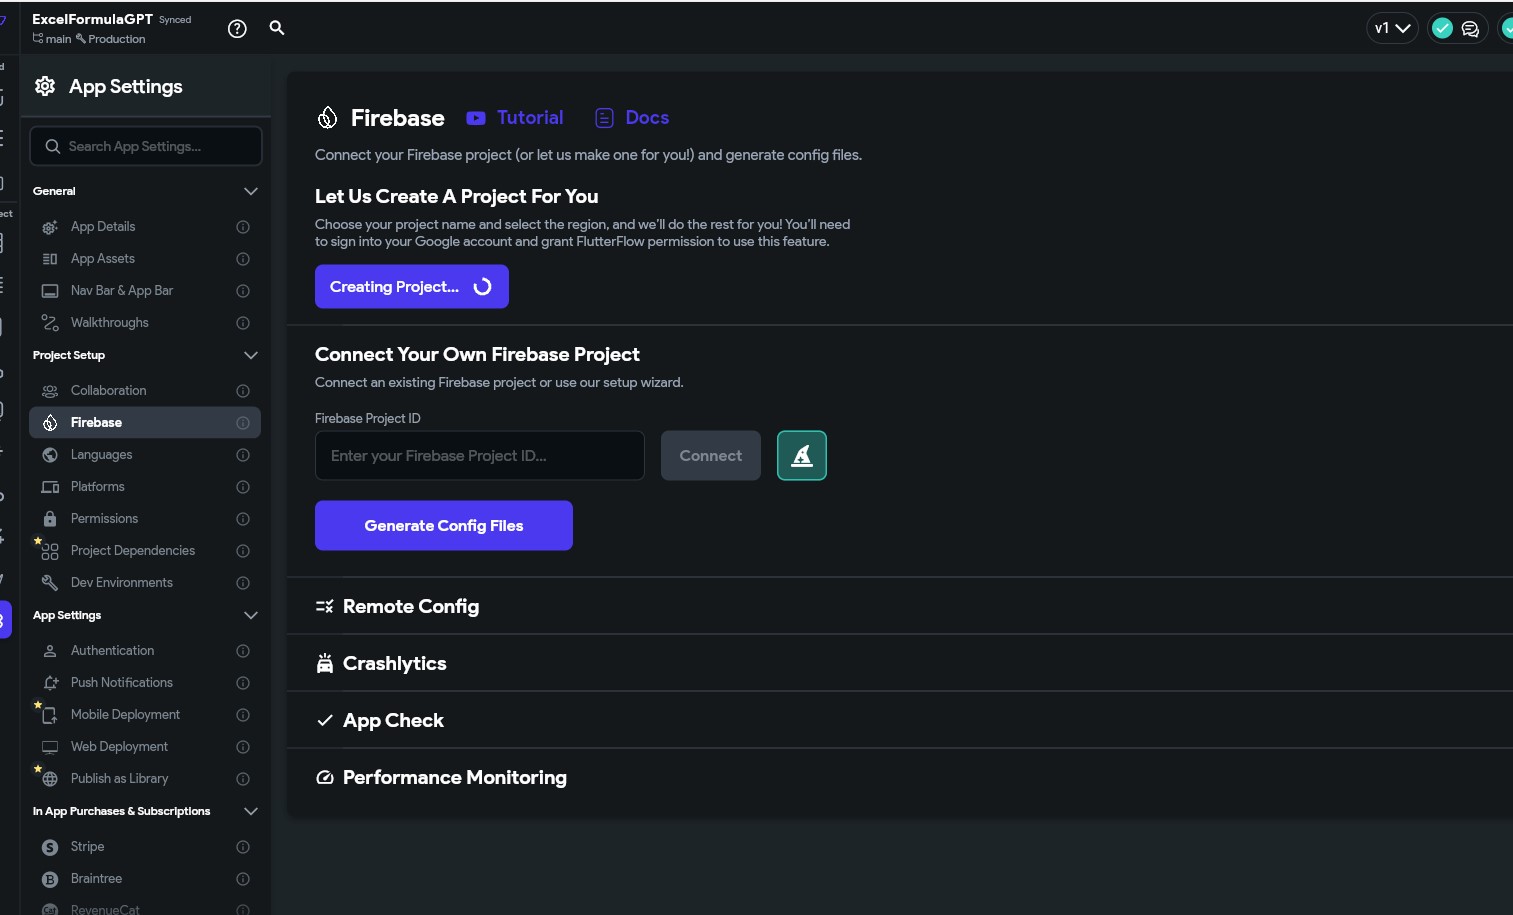Click the Mobile Deployment info icon
The image size is (1513, 915).
[x=243, y=715]
